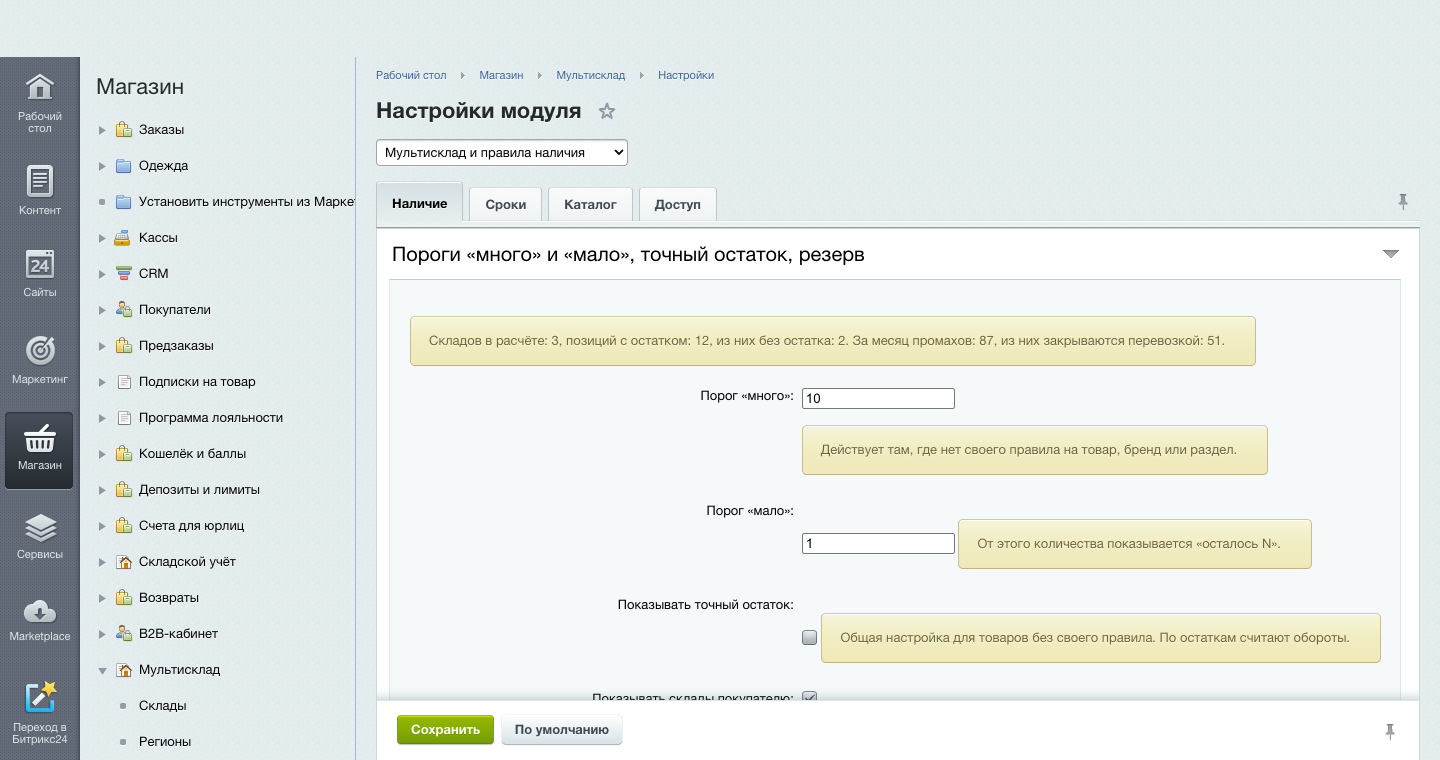This screenshot has height=760, width=1440.
Task: Open the Рабочий стол section in sidebar
Action: click(39, 103)
